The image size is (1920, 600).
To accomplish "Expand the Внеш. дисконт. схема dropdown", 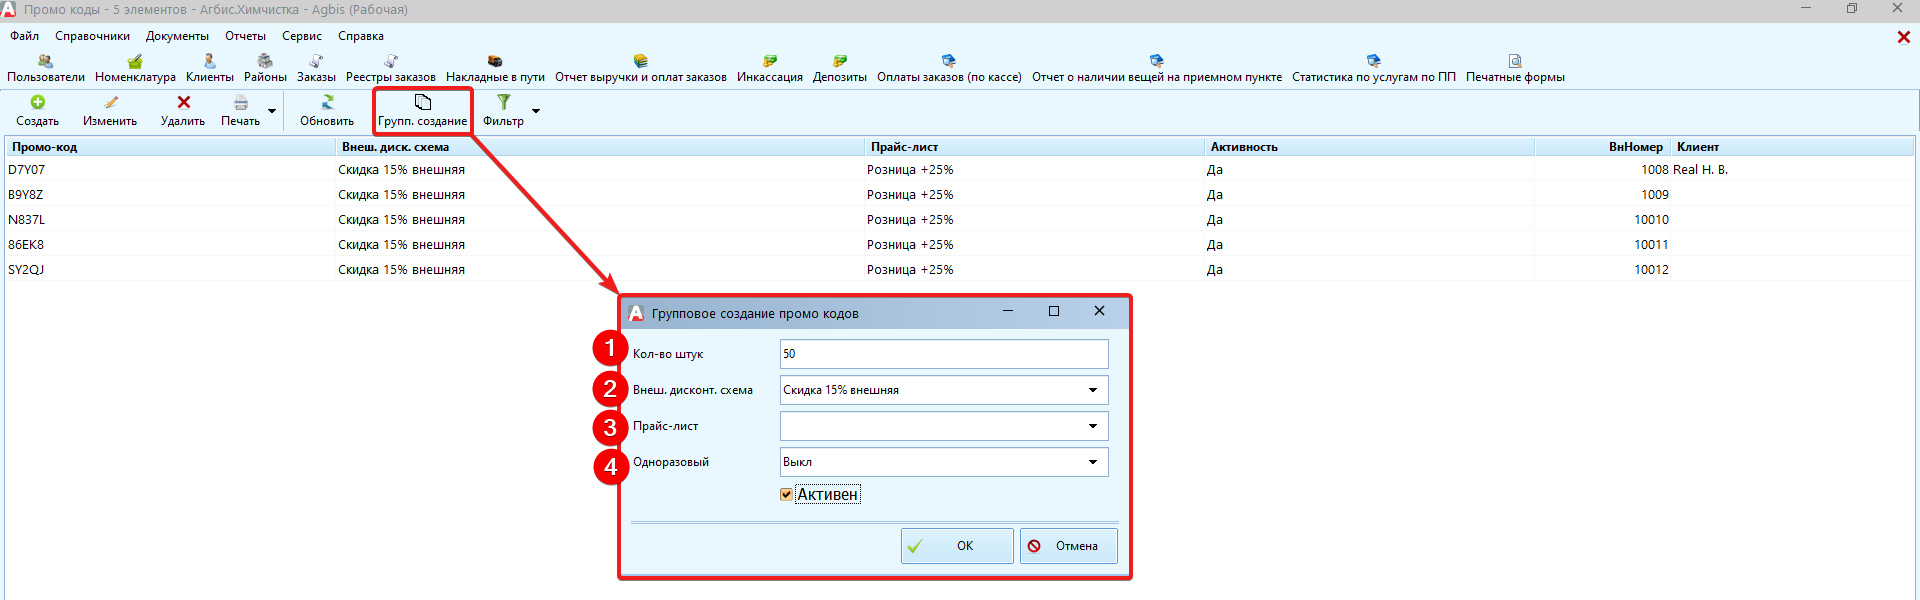I will (1092, 390).
